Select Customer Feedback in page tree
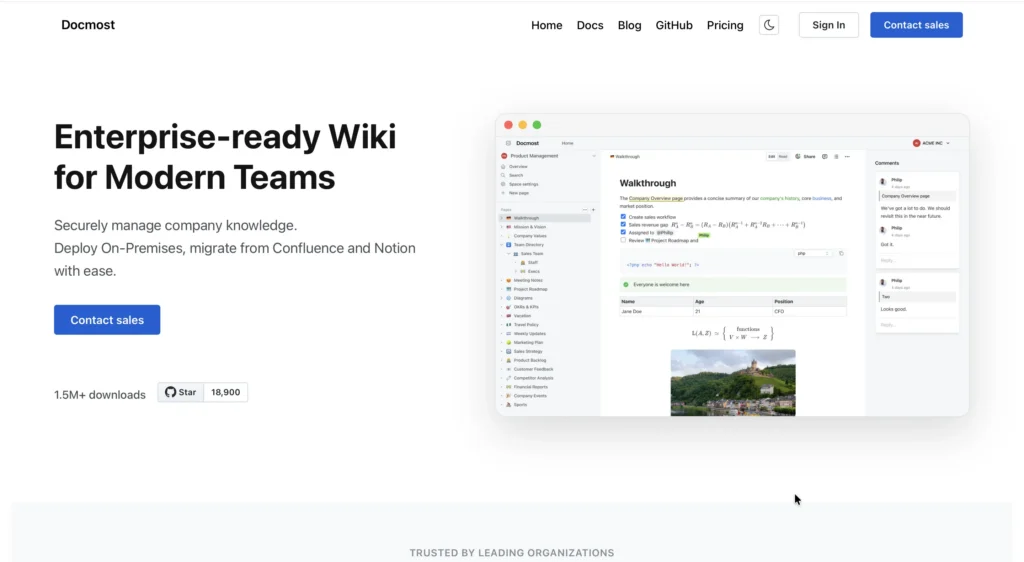This screenshot has height=562, width=1024. click(x=534, y=369)
